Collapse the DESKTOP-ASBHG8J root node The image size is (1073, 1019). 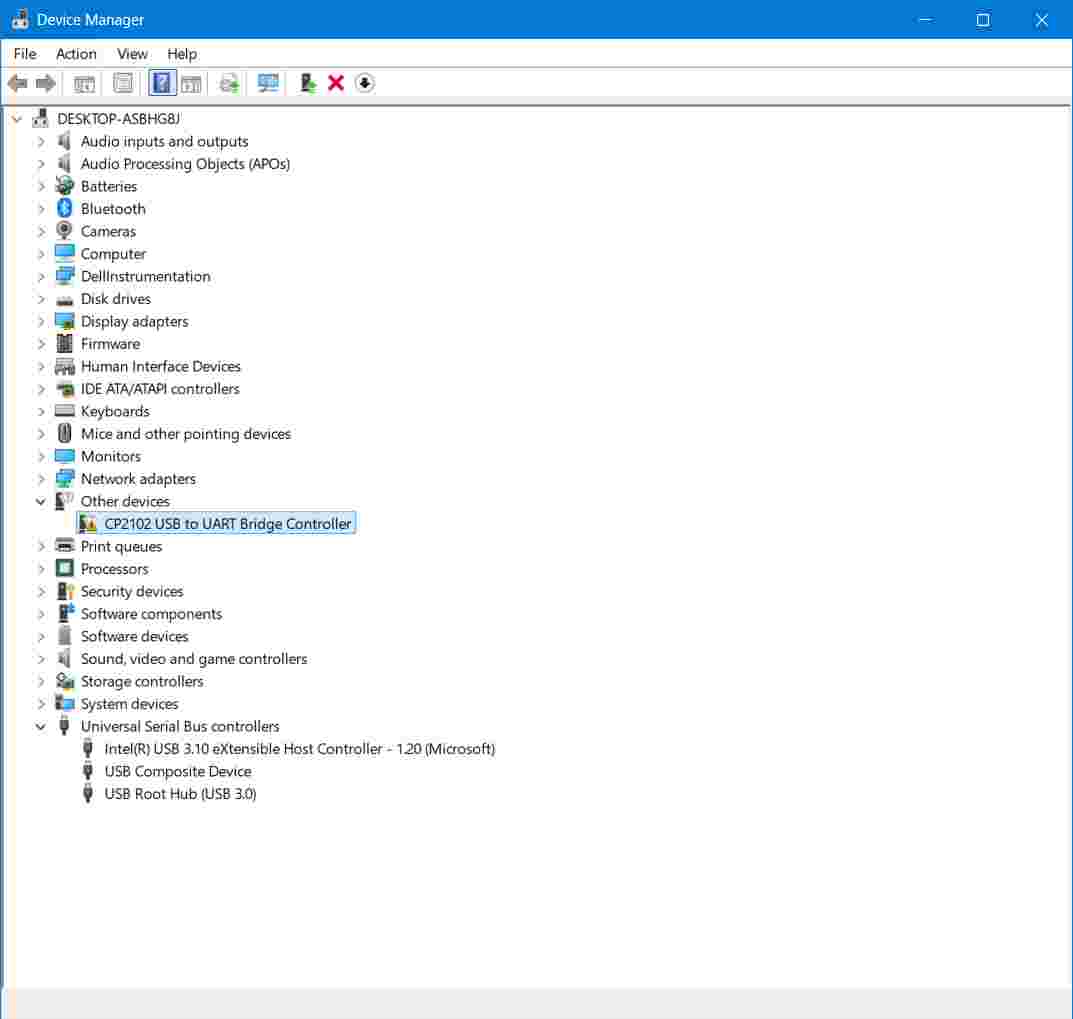[17, 119]
